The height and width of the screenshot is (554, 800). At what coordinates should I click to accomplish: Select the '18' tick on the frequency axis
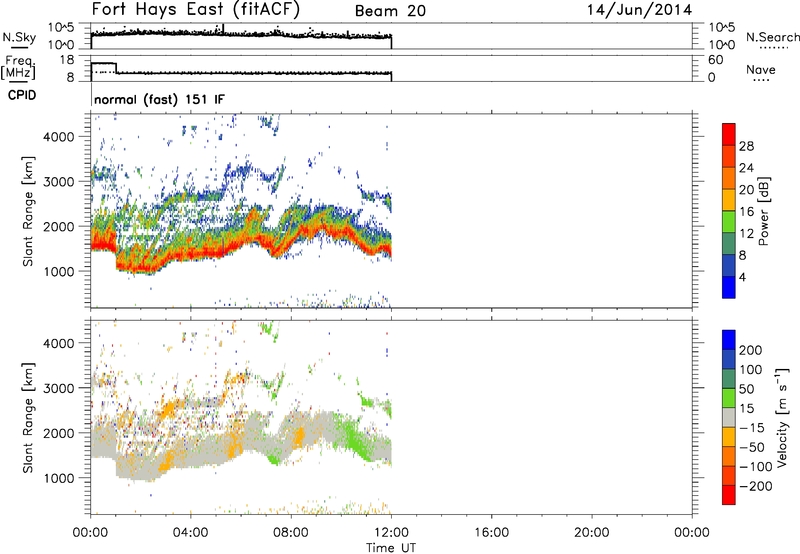pyautogui.click(x=67, y=60)
